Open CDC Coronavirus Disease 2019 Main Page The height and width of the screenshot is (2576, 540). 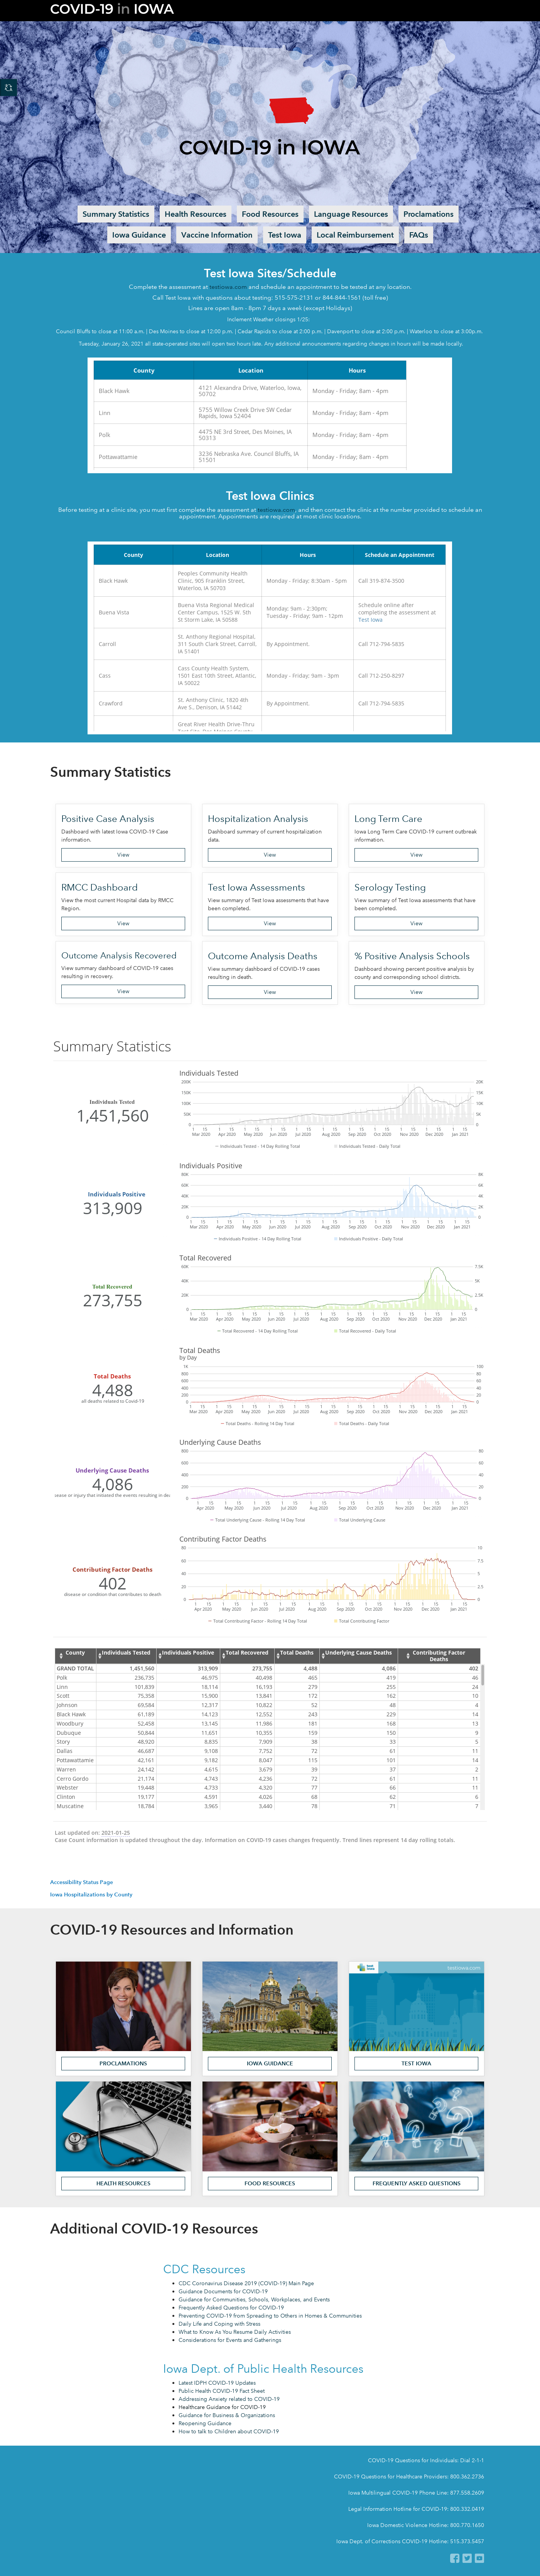tap(246, 2283)
